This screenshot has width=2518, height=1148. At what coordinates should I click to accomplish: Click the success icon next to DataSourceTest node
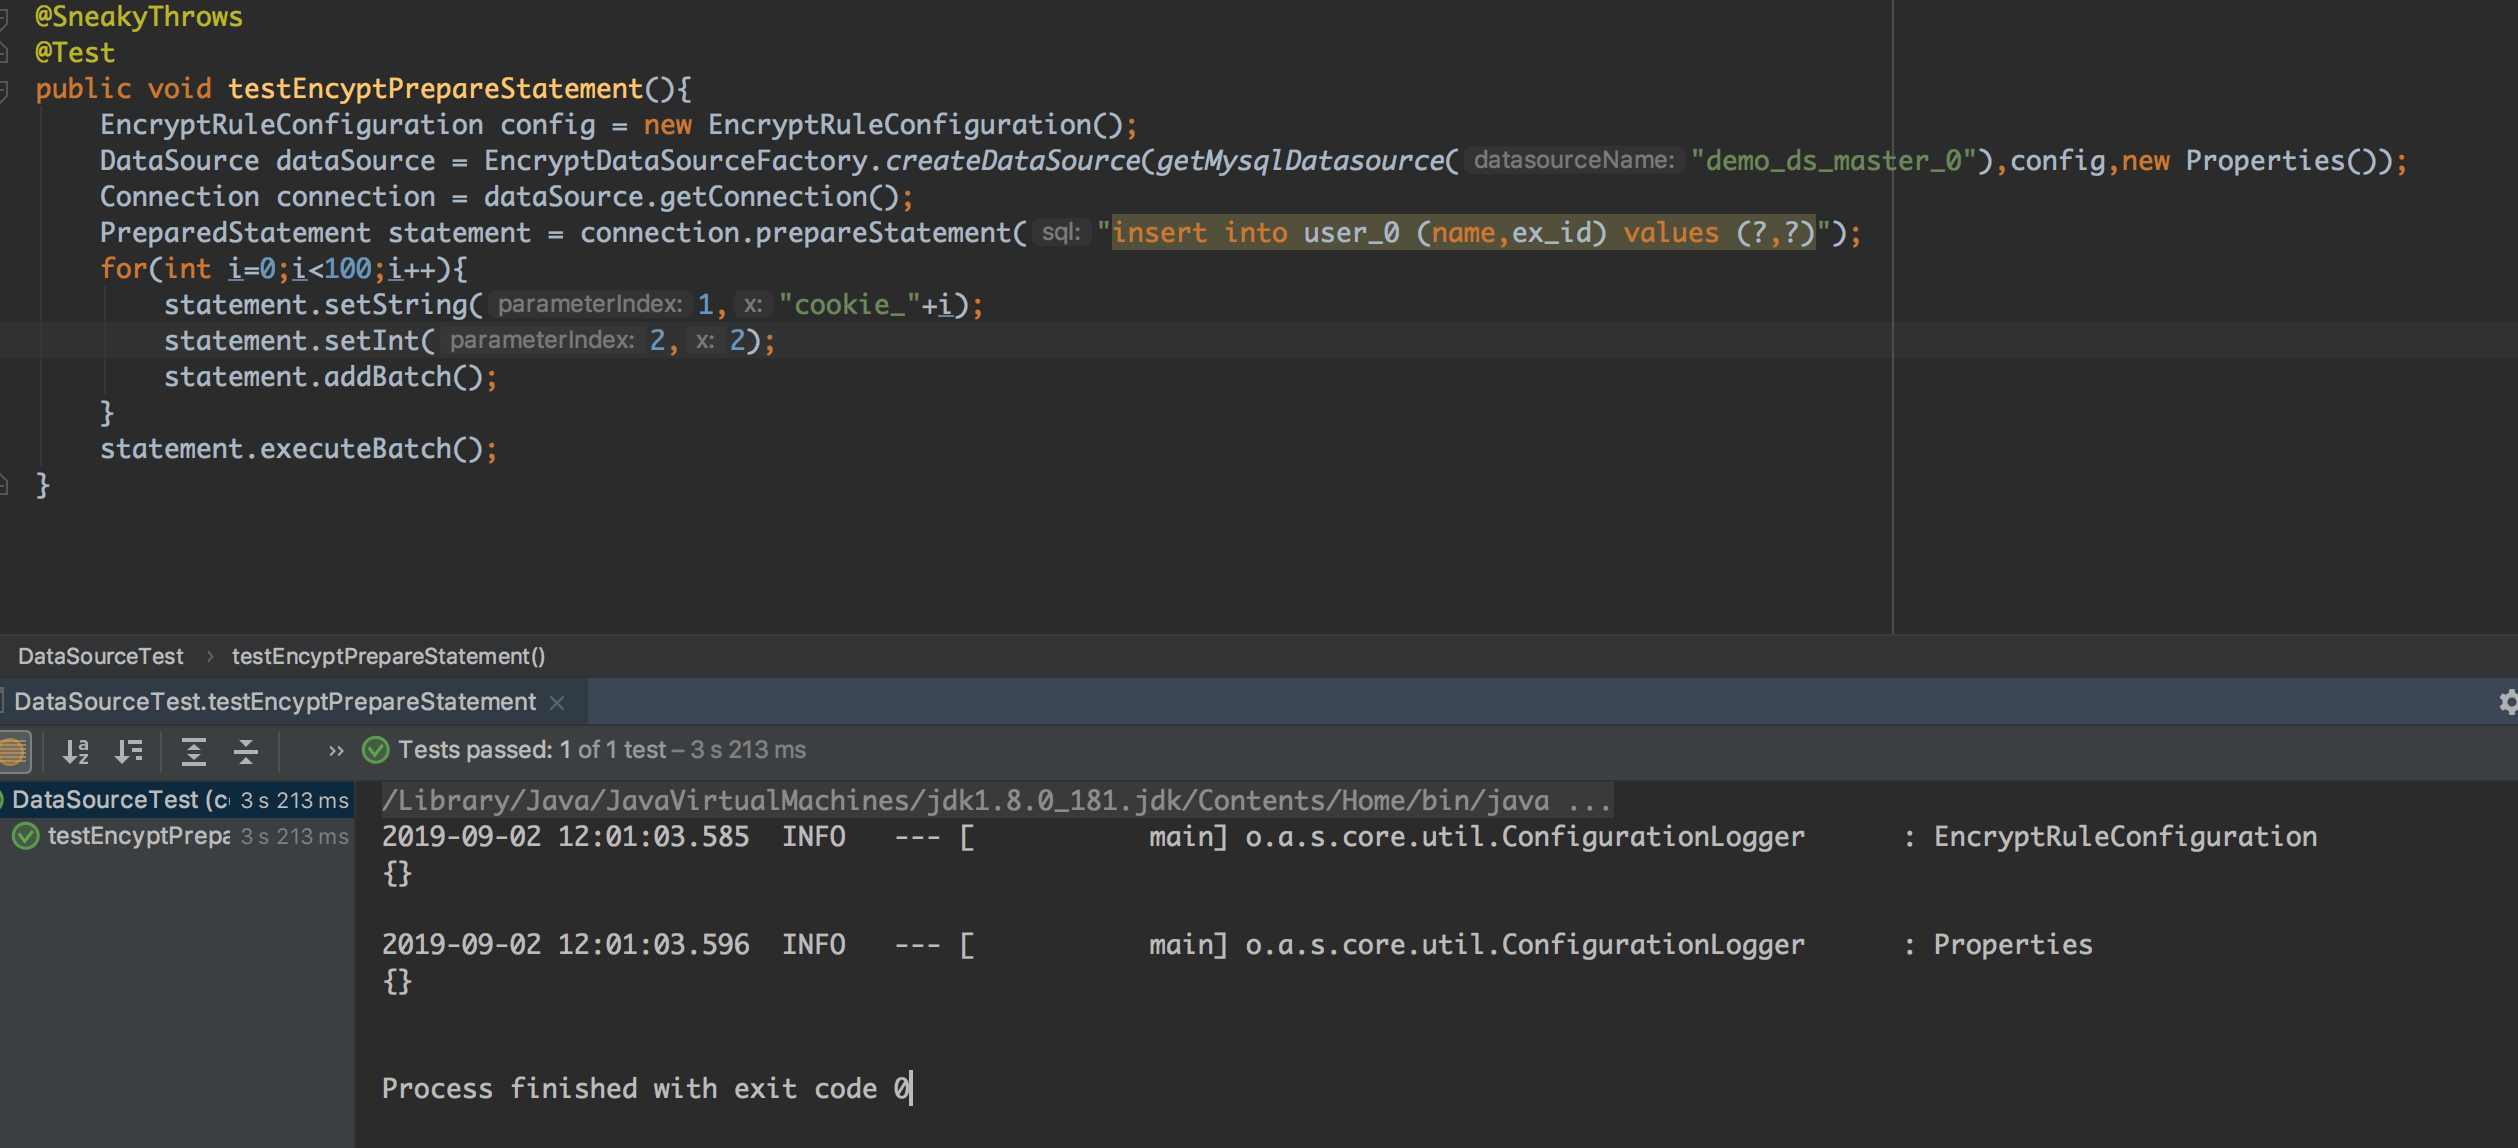[5, 799]
